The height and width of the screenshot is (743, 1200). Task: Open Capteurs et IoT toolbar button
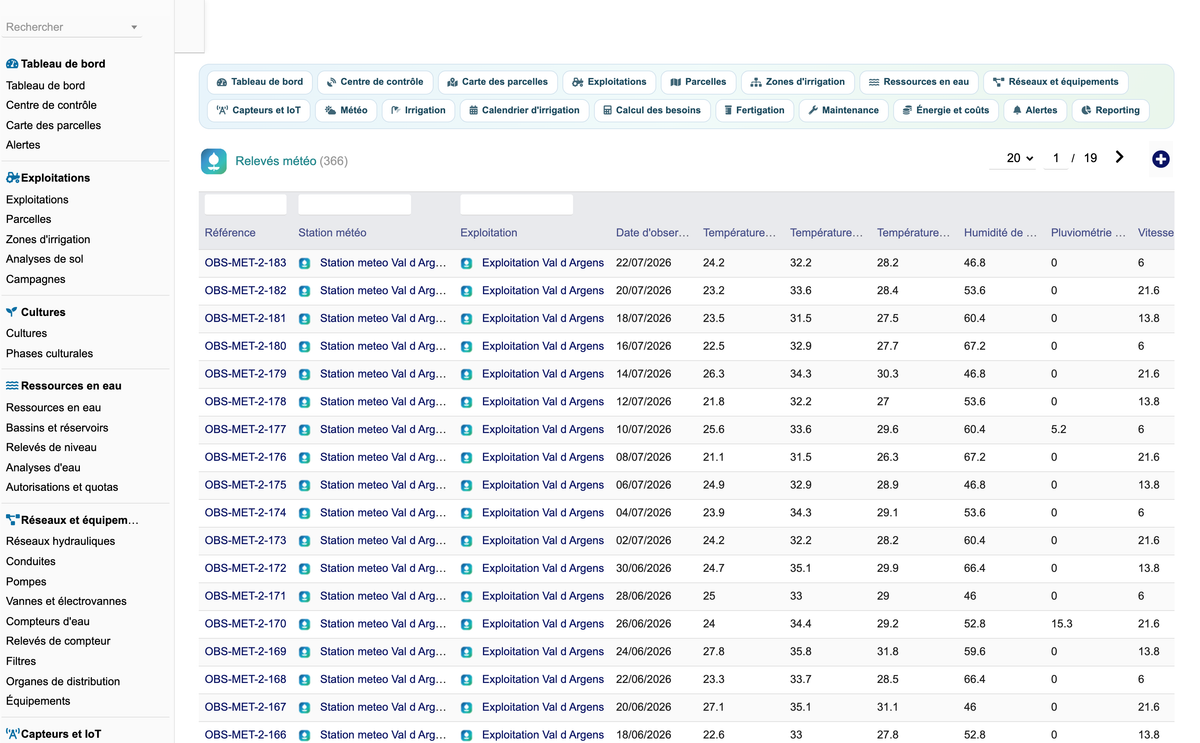pyautogui.click(x=258, y=110)
